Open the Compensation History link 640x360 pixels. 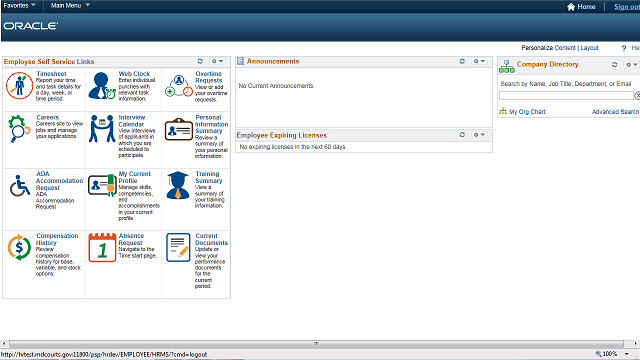(57, 239)
